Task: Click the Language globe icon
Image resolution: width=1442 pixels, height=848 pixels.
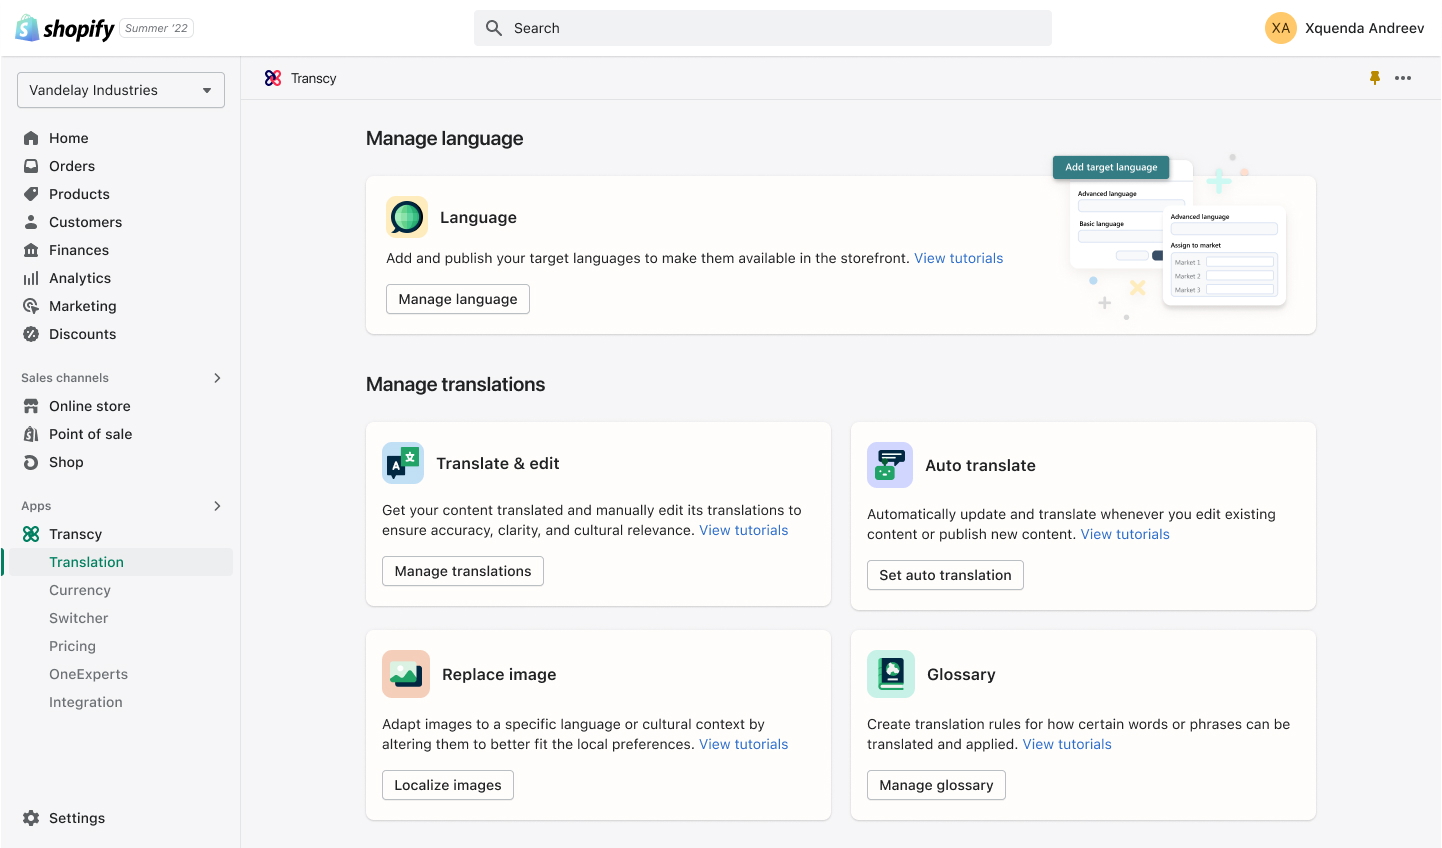Action: 407,217
